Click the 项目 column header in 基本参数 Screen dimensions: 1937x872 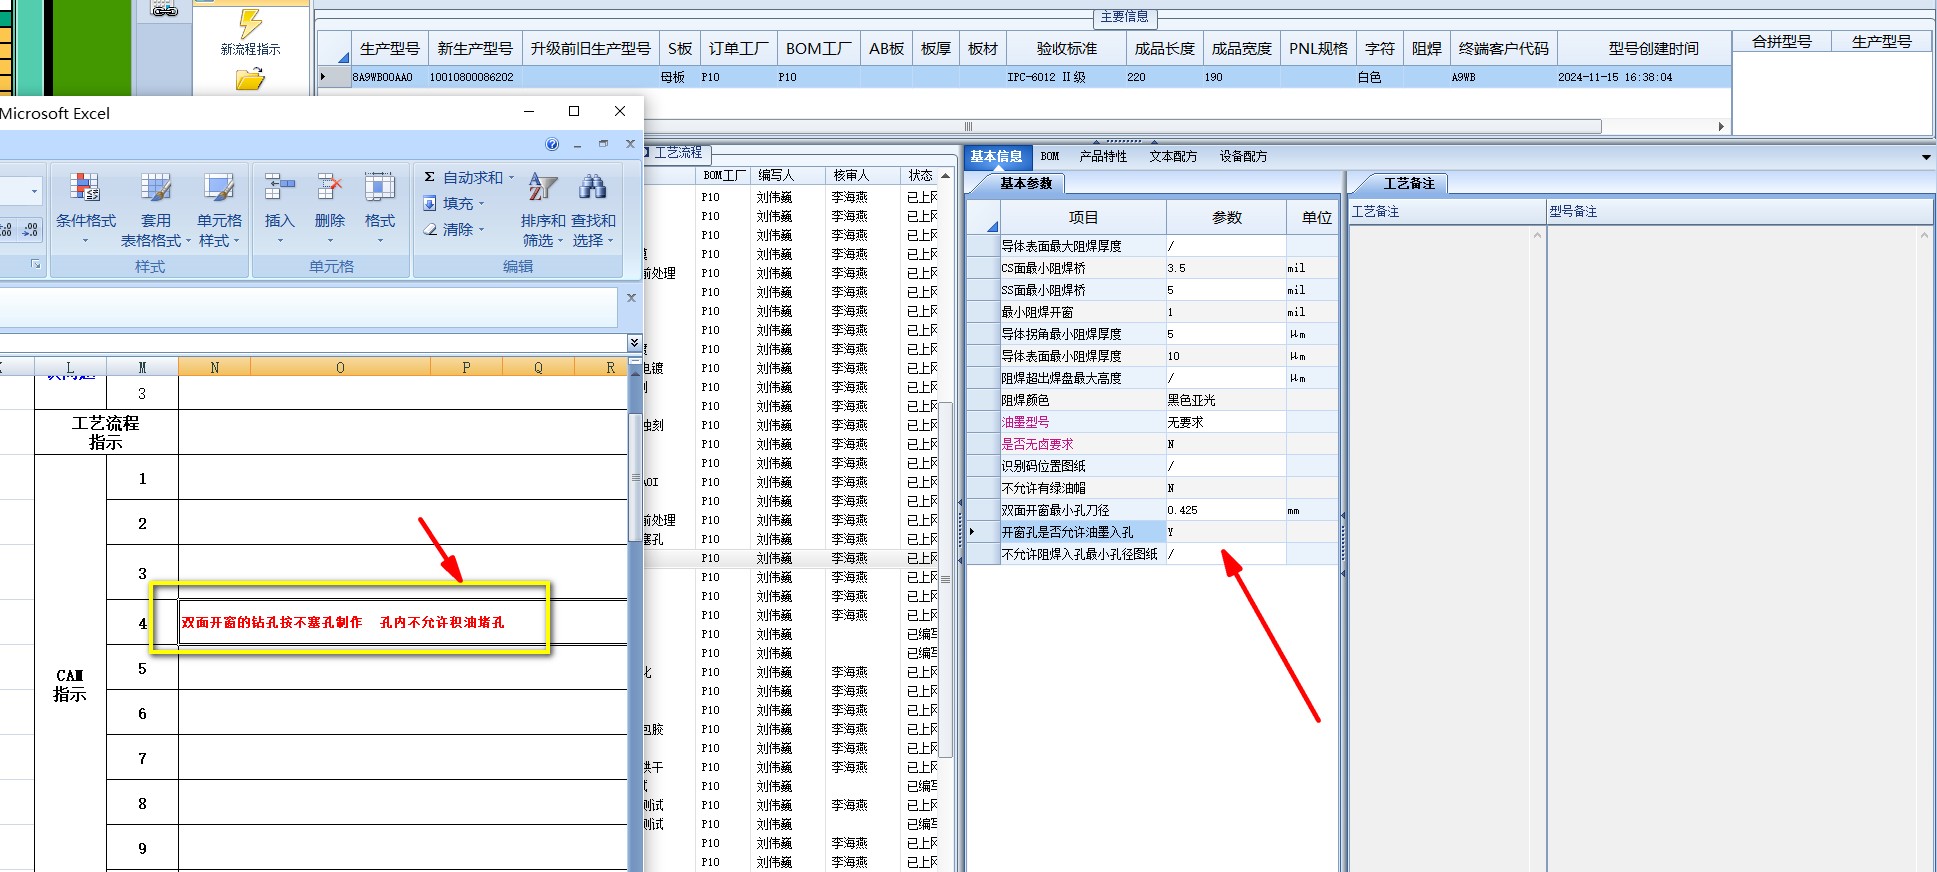point(1083,217)
